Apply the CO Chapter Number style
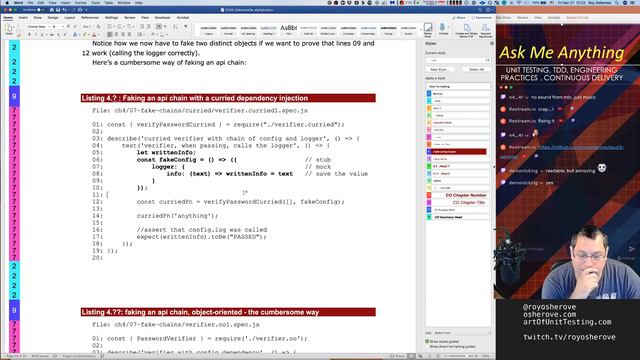640x360 pixels. pos(458,196)
